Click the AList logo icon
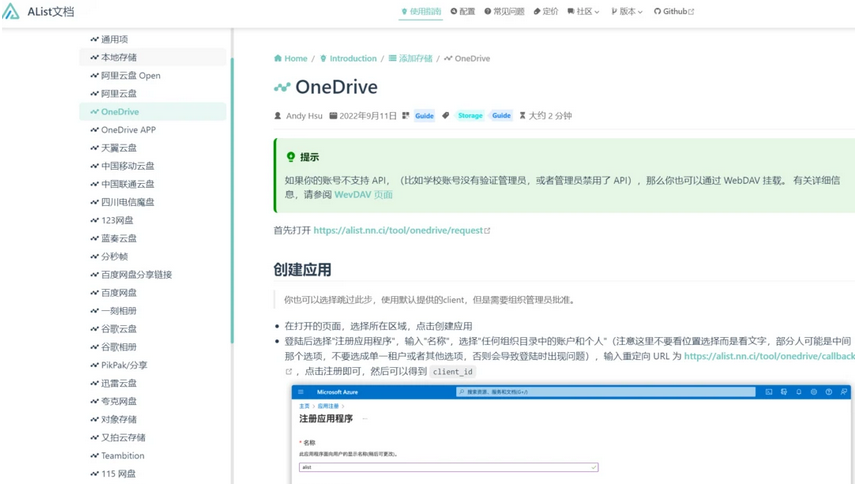The image size is (857, 484). [x=11, y=11]
